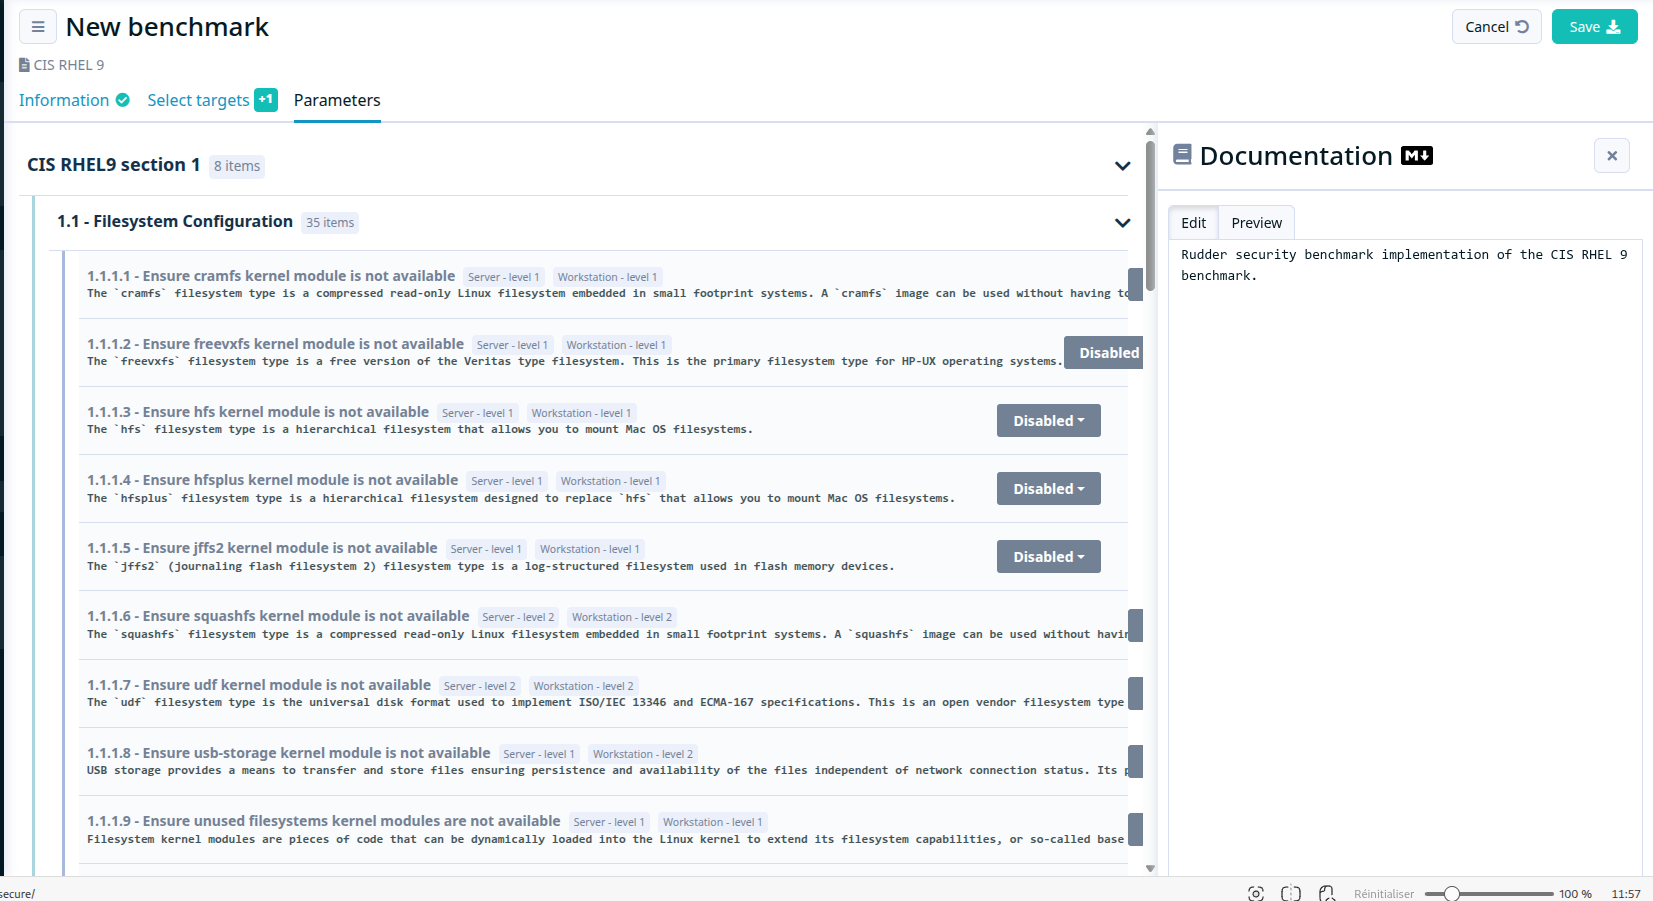Click the hfs rule description text
This screenshot has height=901, width=1653.
420,430
